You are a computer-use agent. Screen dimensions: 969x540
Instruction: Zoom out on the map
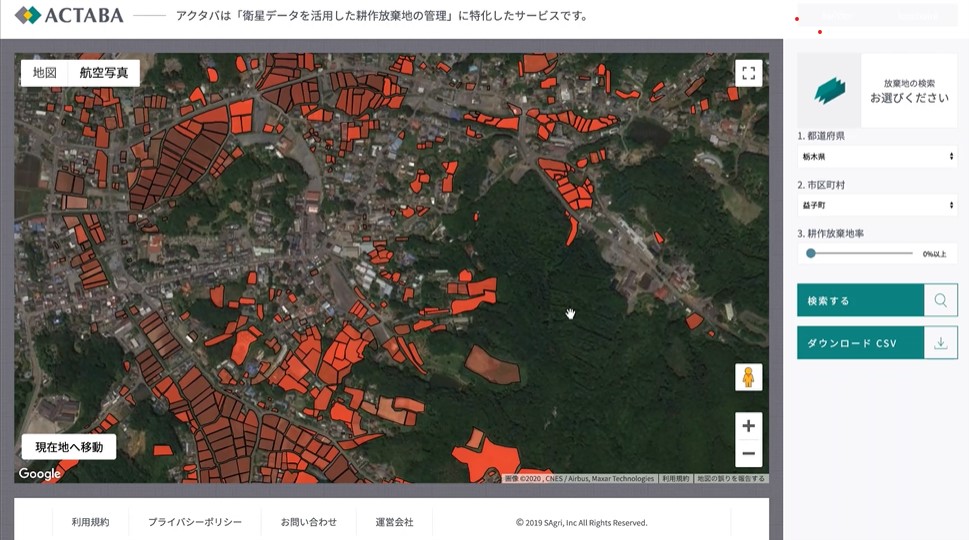[x=748, y=454]
